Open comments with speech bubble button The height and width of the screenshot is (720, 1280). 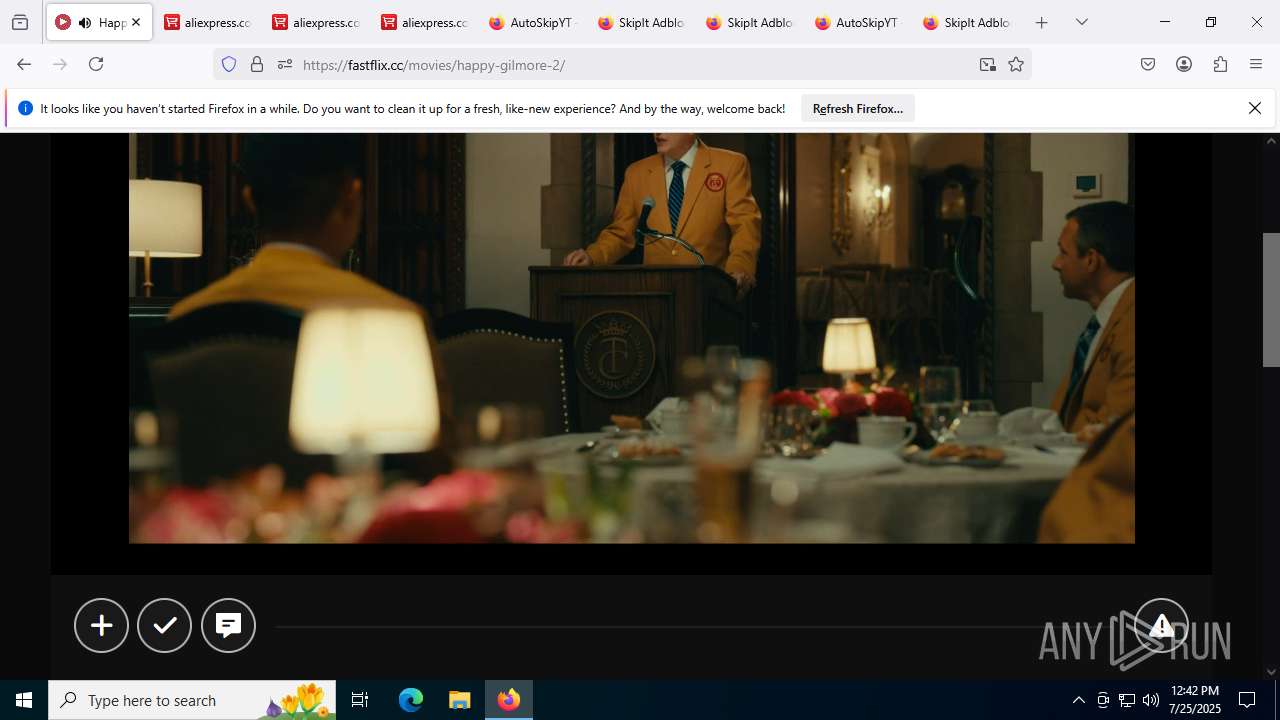[228, 625]
